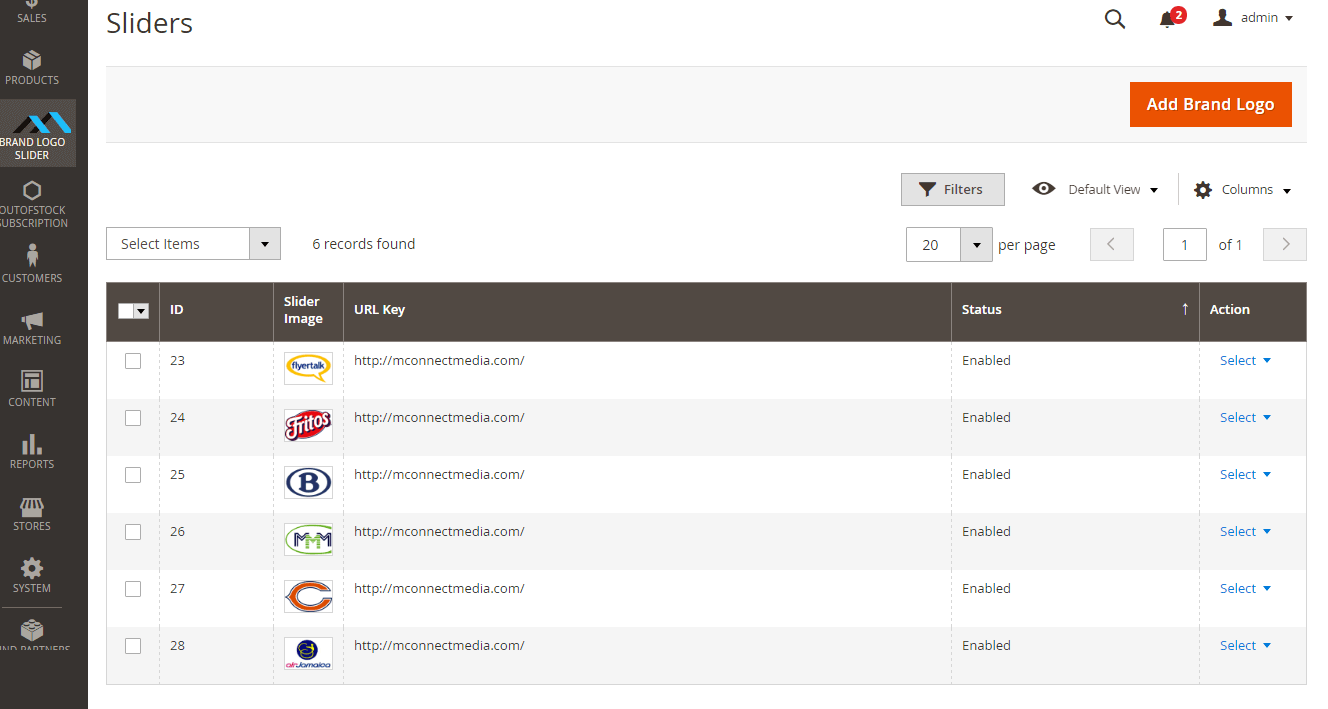Open the notifications bell icon
The image size is (1328, 709).
click(1167, 19)
